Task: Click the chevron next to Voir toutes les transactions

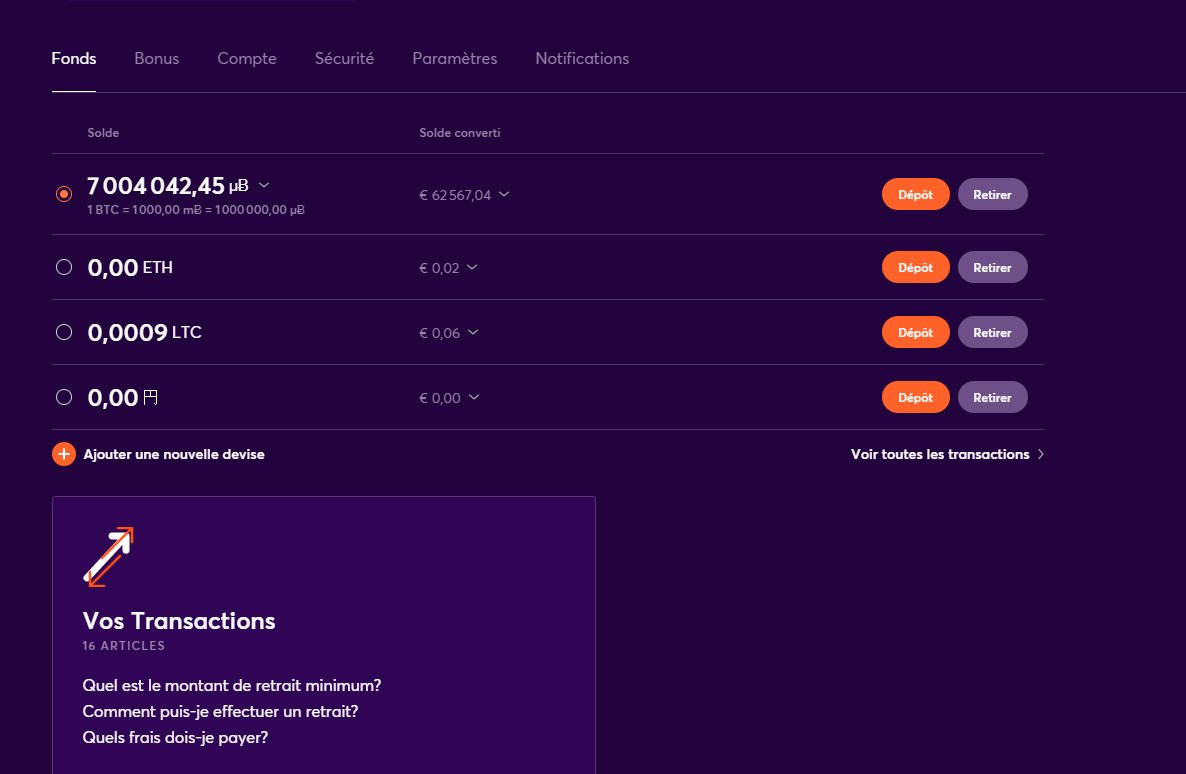Action: (x=1041, y=454)
